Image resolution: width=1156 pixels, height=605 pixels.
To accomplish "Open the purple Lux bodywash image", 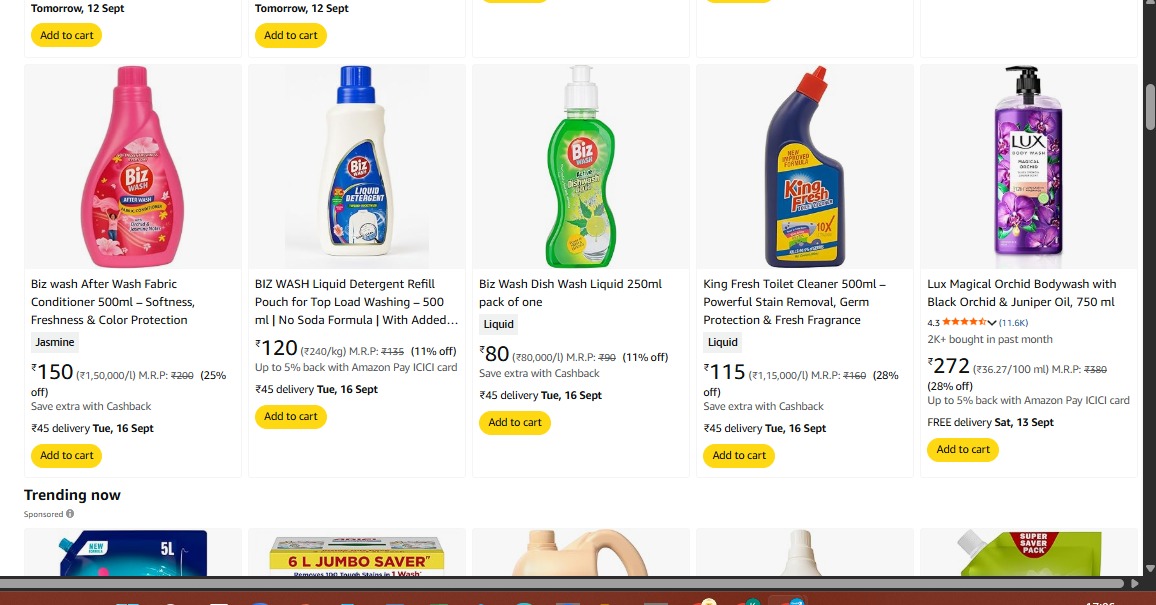I will tap(1028, 167).
